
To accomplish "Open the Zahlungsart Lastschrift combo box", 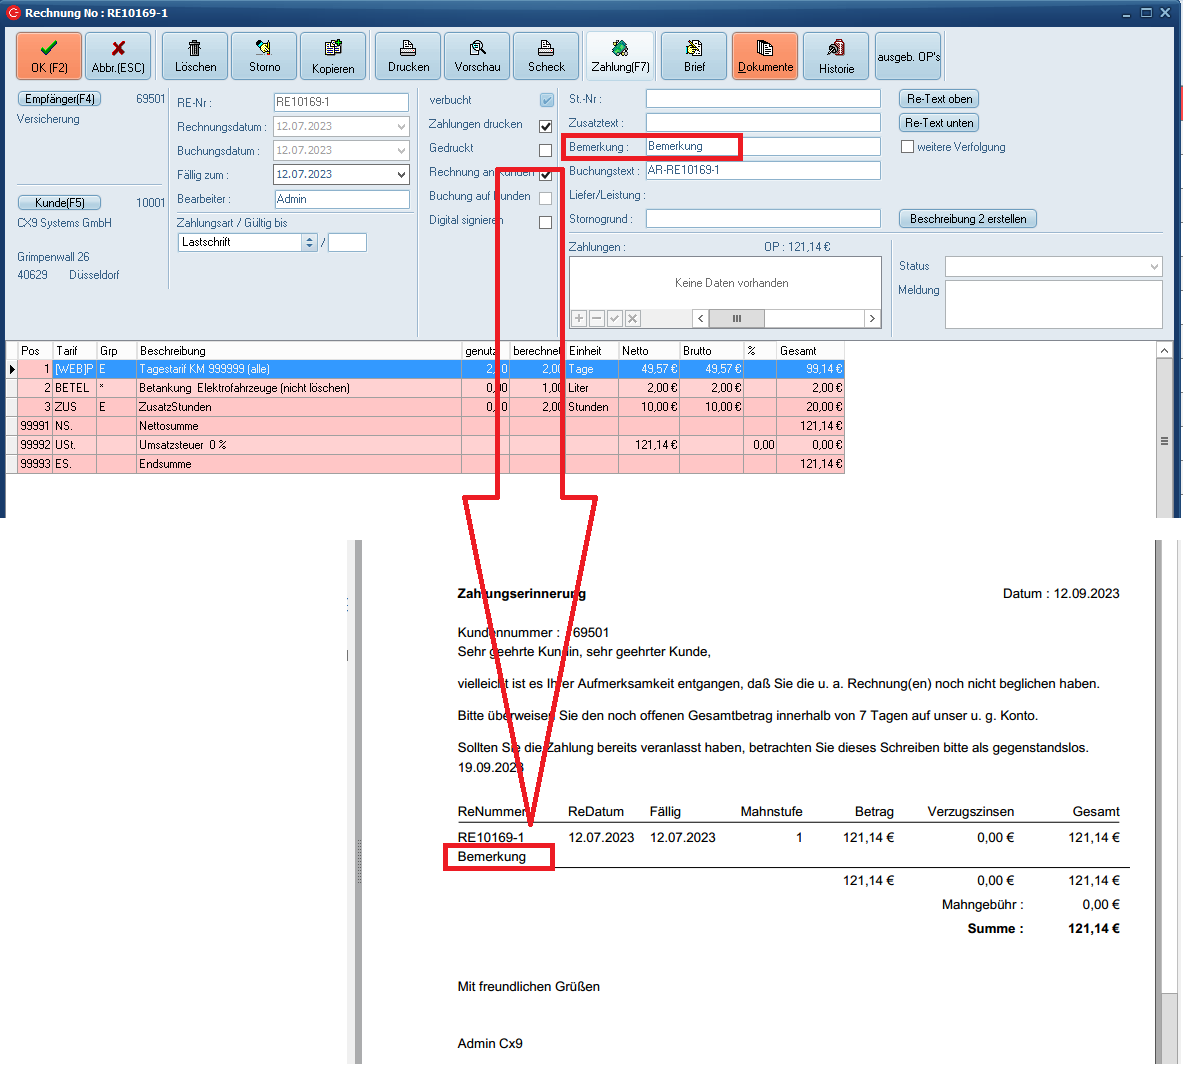I will pyautogui.click(x=309, y=243).
